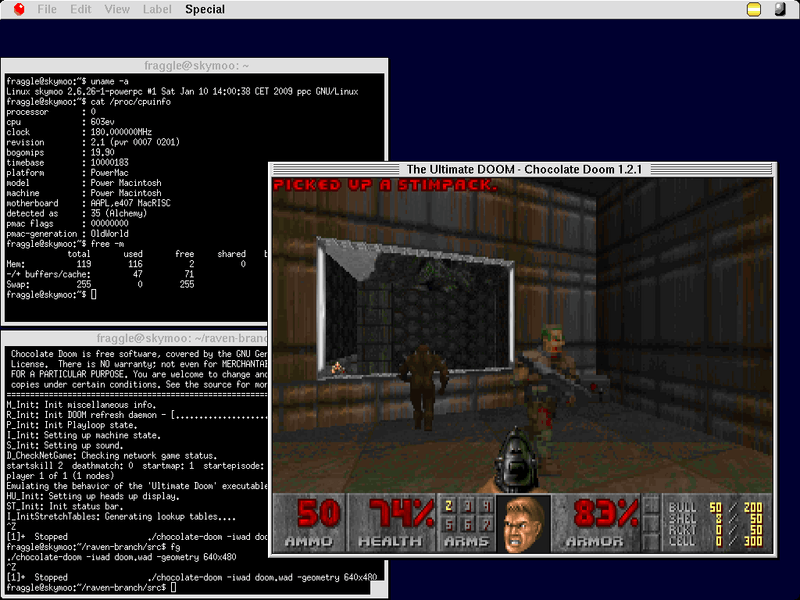Select arms slot 7 in Doom status bar
Image resolution: width=800 pixels, height=600 pixels.
click(x=486, y=524)
